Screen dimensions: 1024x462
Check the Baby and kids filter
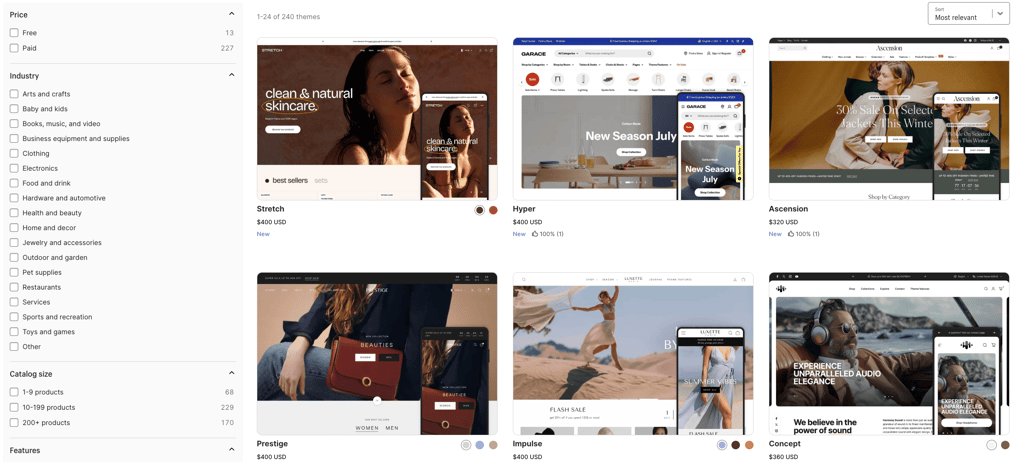[x=14, y=108]
